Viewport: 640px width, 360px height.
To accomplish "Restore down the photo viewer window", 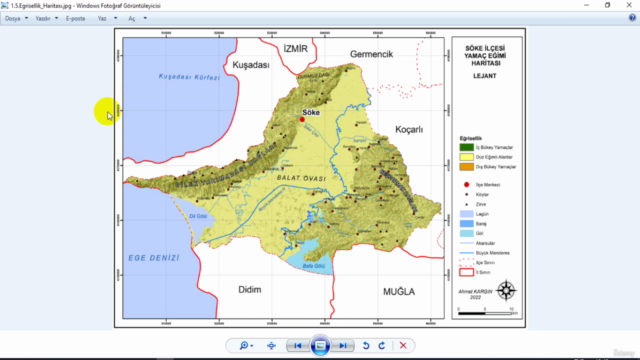I will (608, 5).
